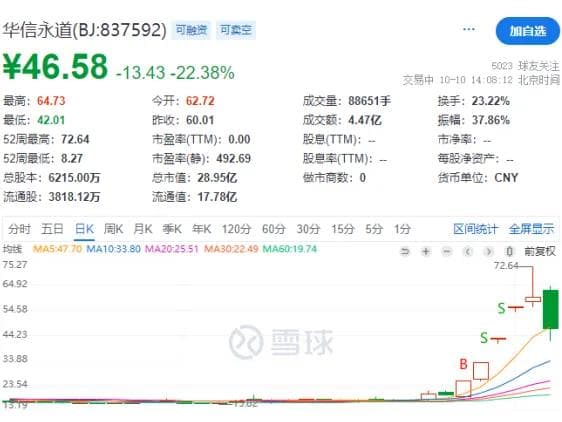Click the 今开 value 62.72

200,101
